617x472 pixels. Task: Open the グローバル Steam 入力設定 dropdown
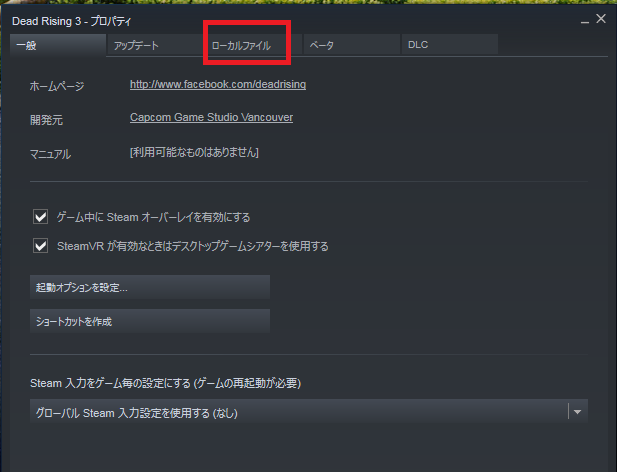coord(309,412)
